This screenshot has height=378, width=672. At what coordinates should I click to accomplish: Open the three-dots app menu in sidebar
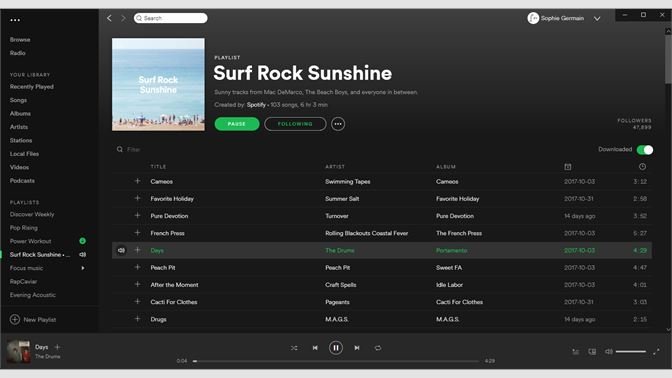[x=15, y=20]
